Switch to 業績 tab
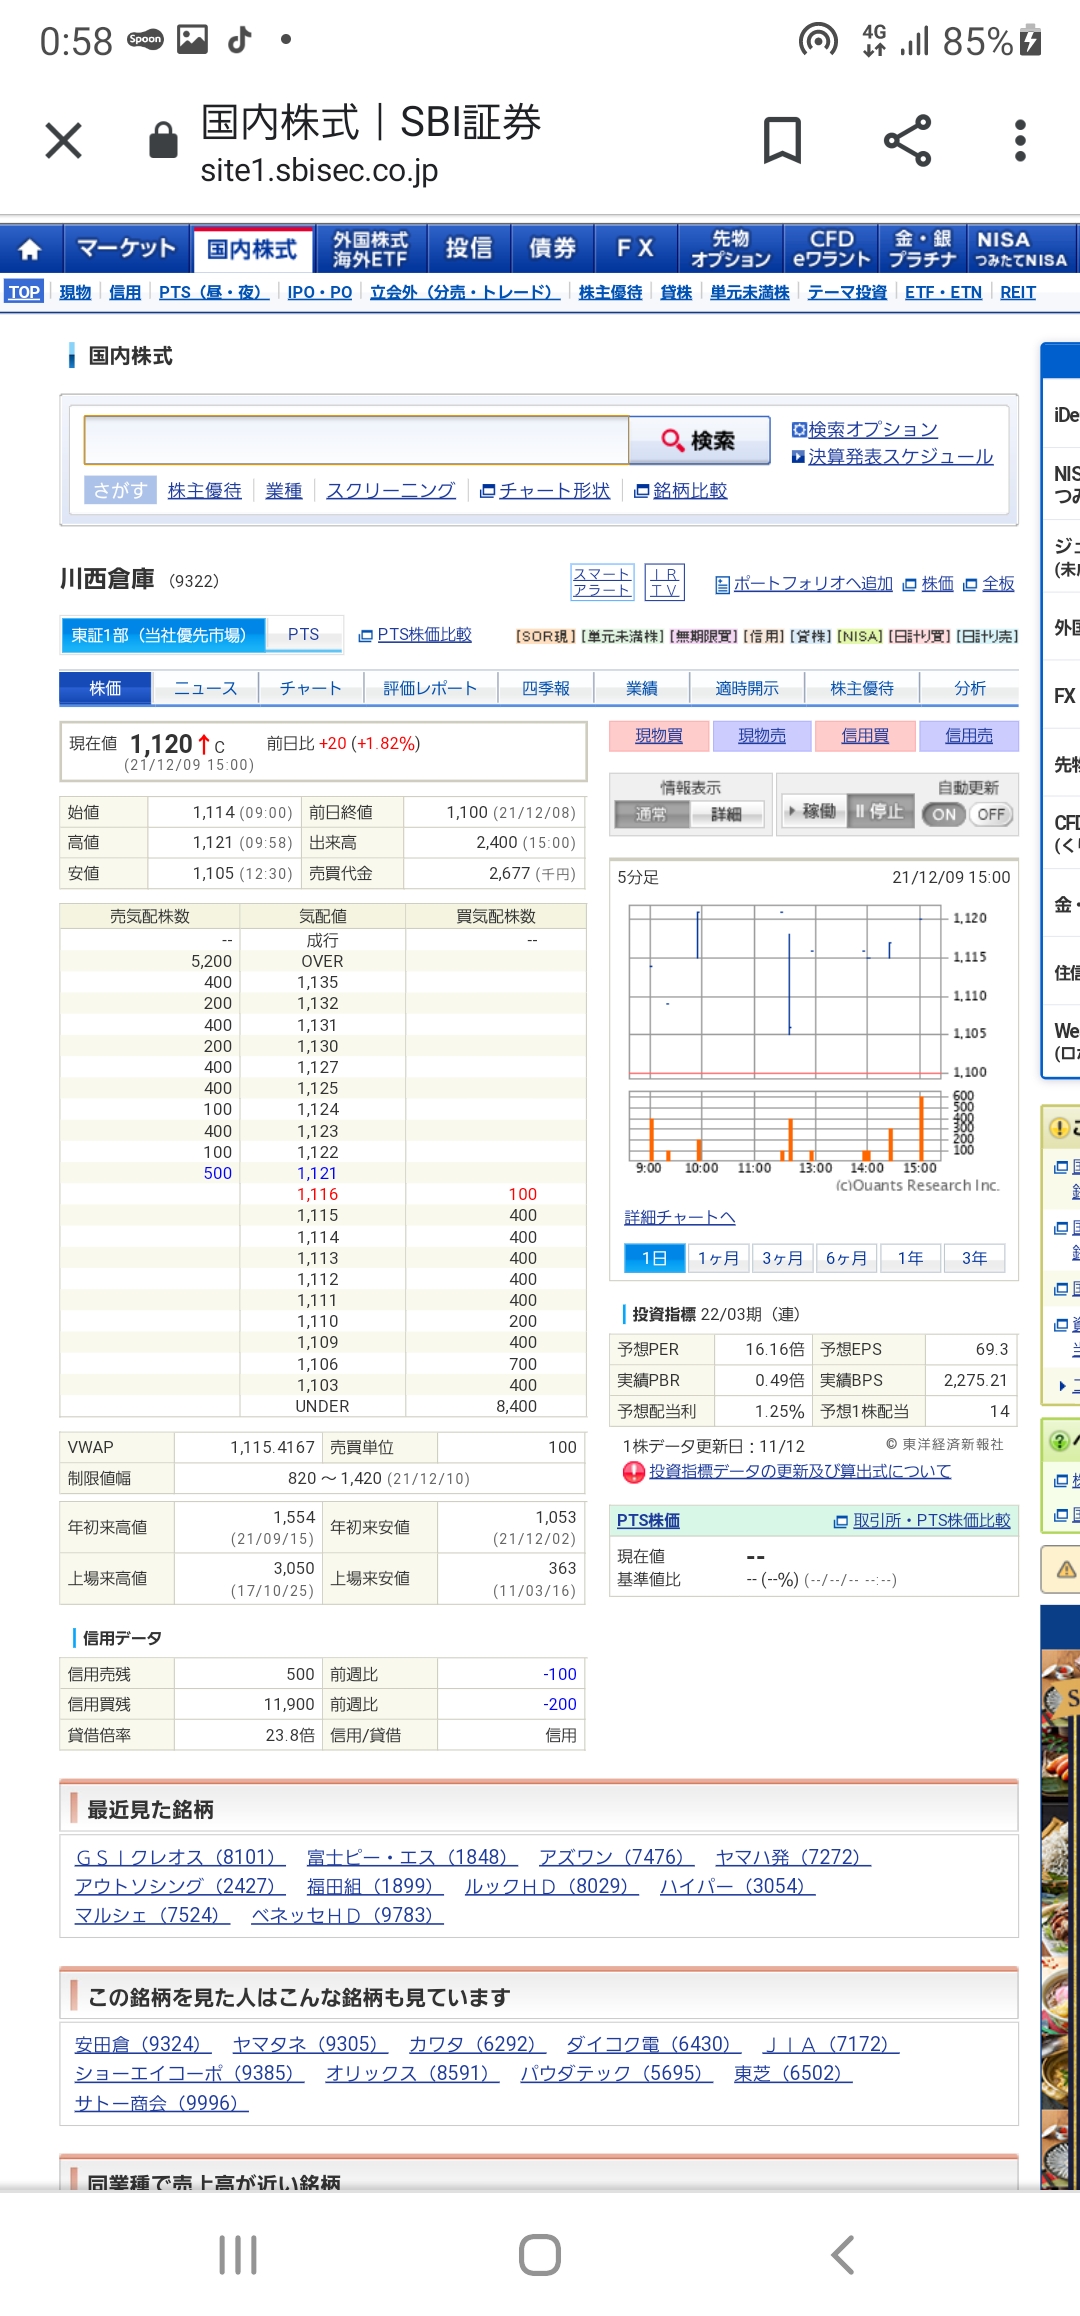 pyautogui.click(x=642, y=688)
